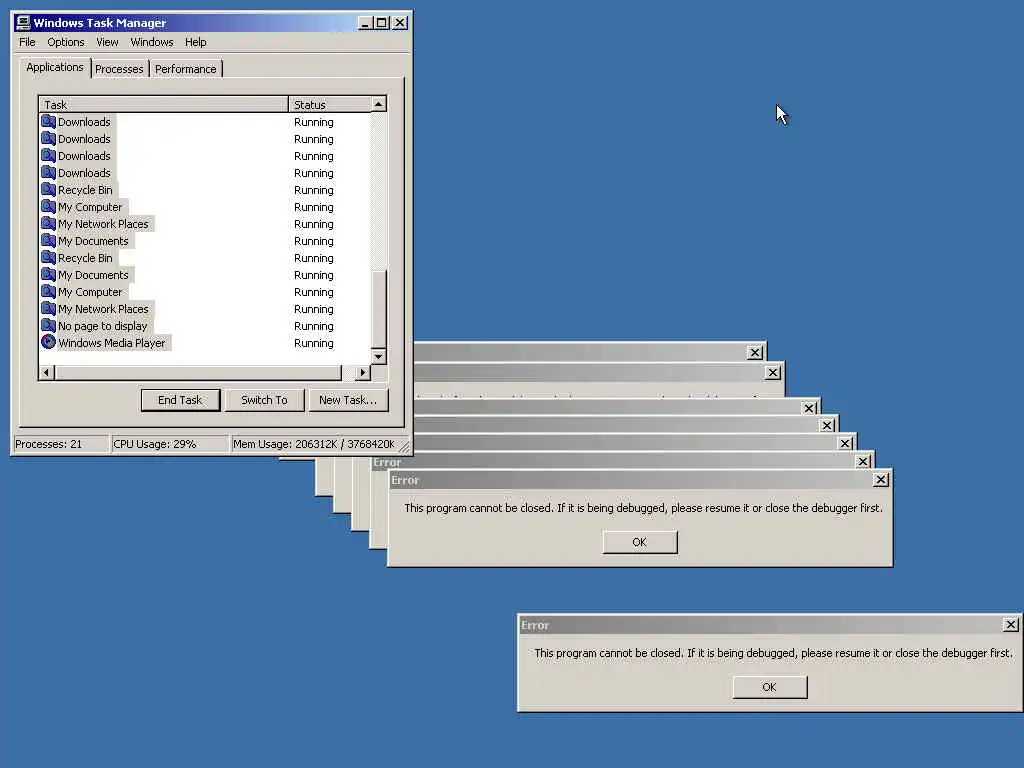Click the horizontal scroll right arrow

tap(363, 372)
